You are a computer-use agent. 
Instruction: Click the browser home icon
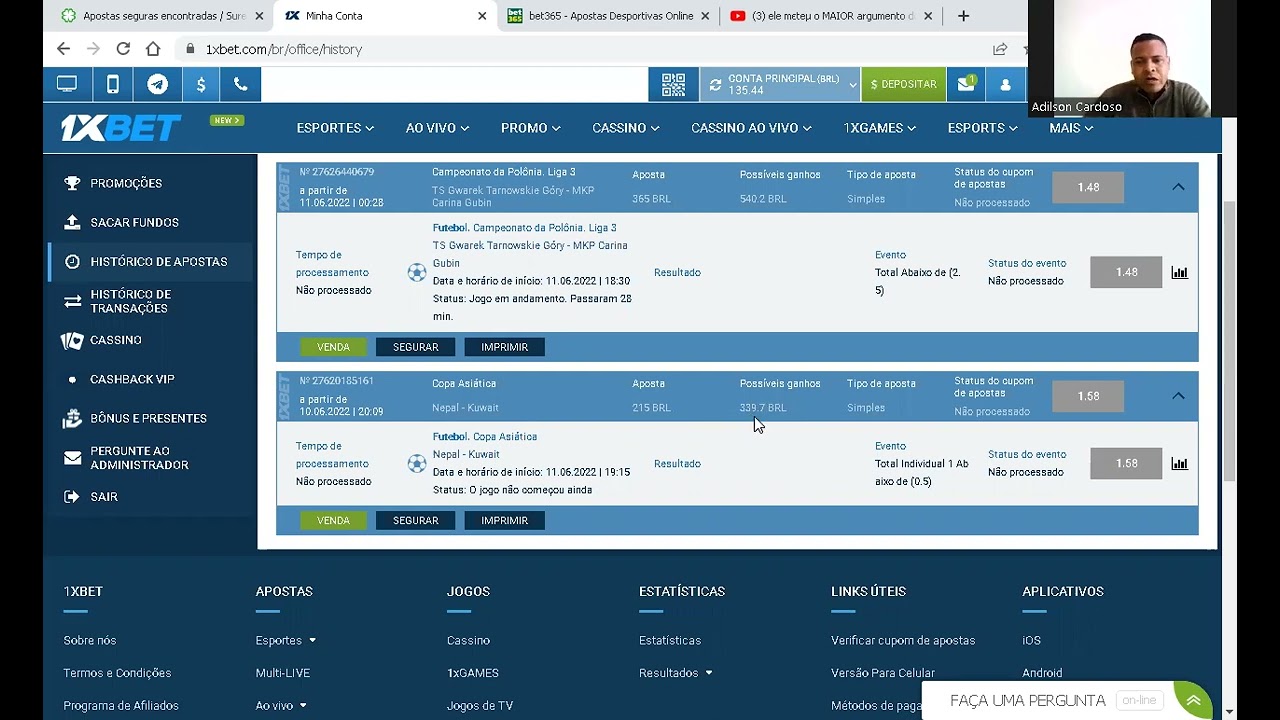pos(153,49)
